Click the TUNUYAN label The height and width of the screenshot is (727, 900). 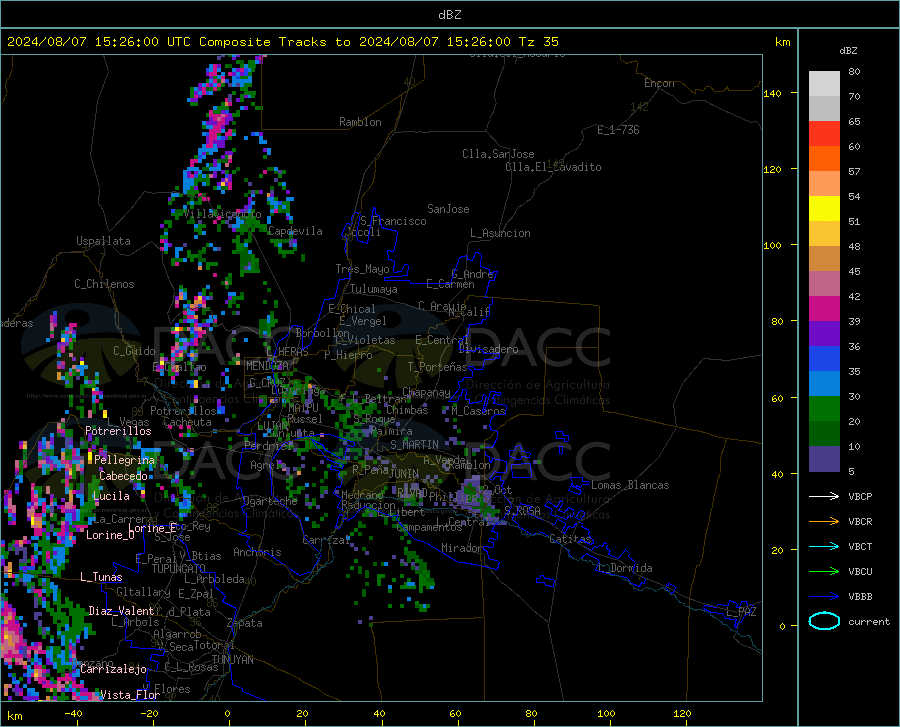click(x=232, y=660)
